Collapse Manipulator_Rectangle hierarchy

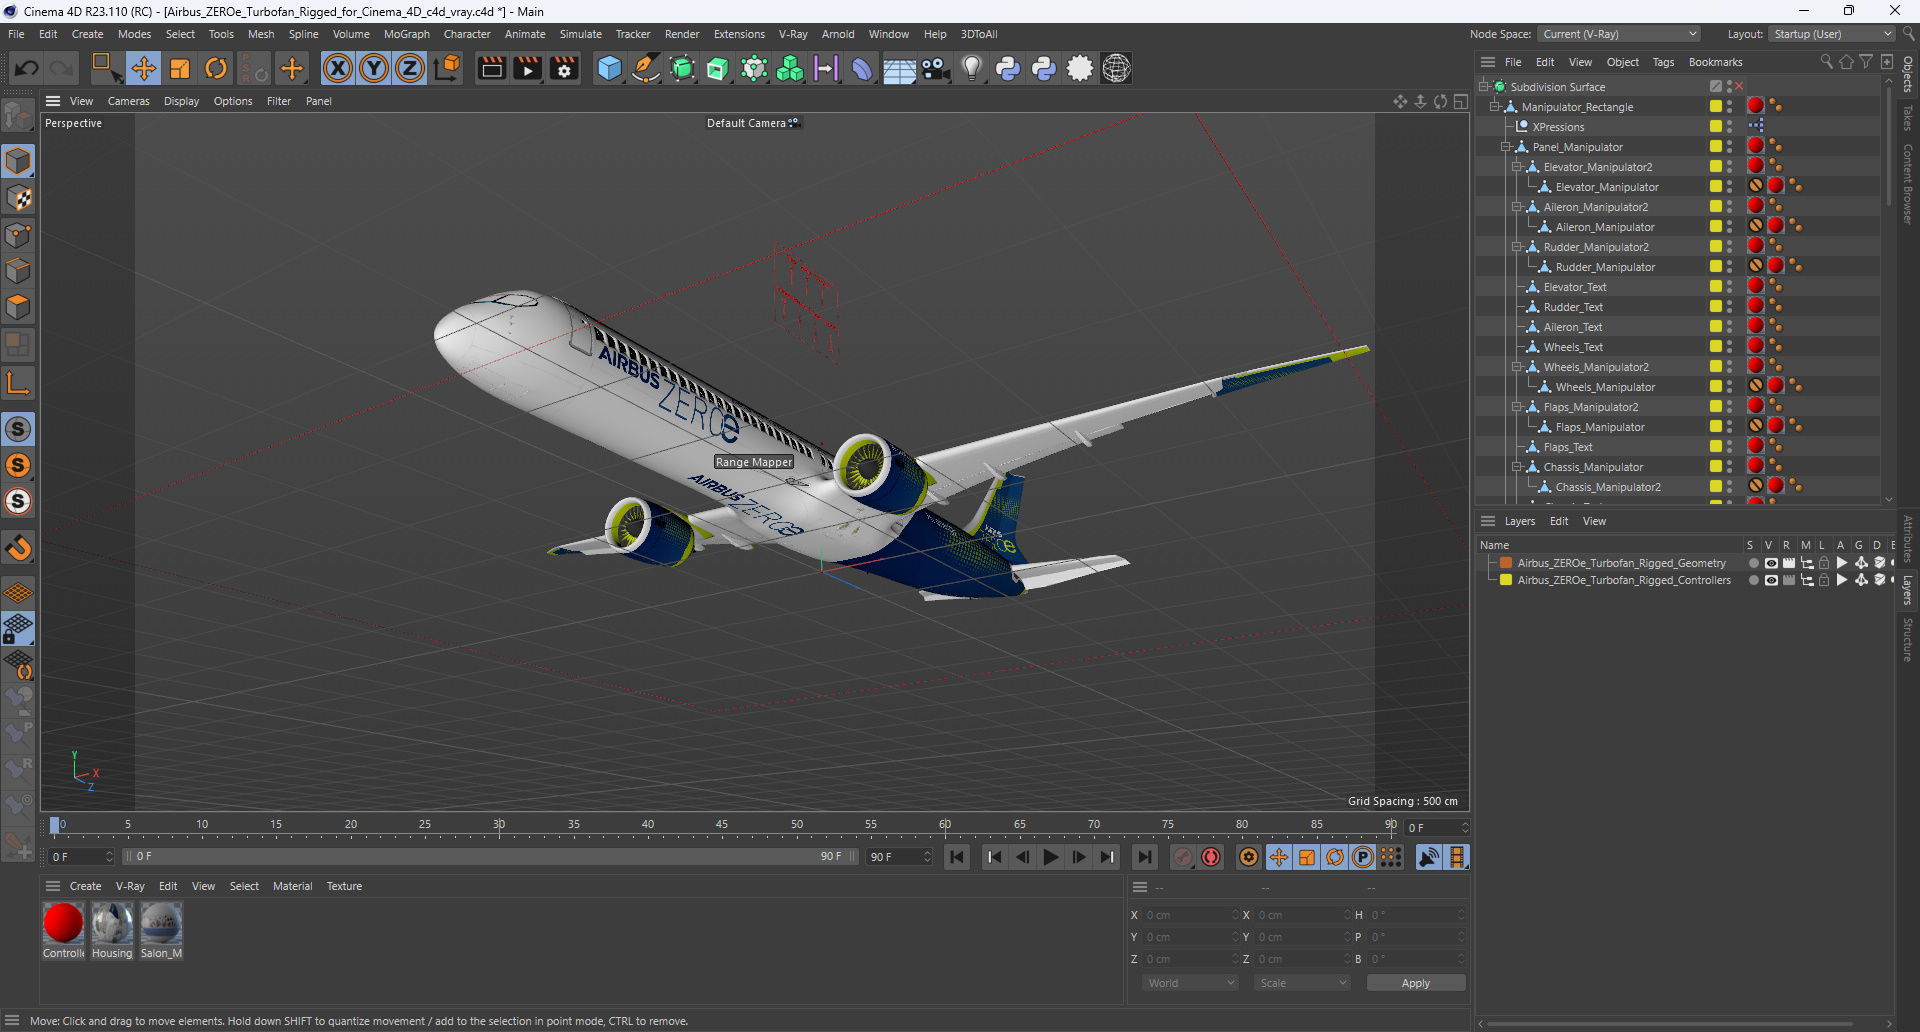click(x=1495, y=107)
